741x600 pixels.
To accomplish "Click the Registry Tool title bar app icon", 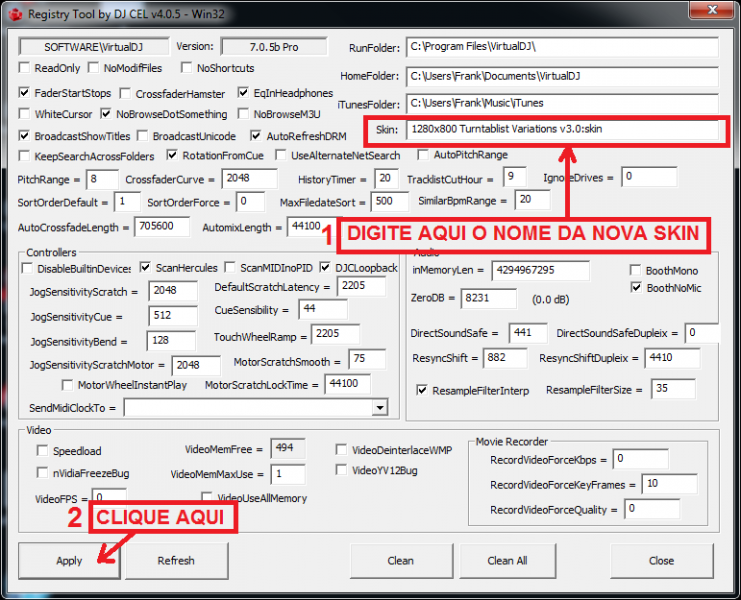I will tap(16, 14).
